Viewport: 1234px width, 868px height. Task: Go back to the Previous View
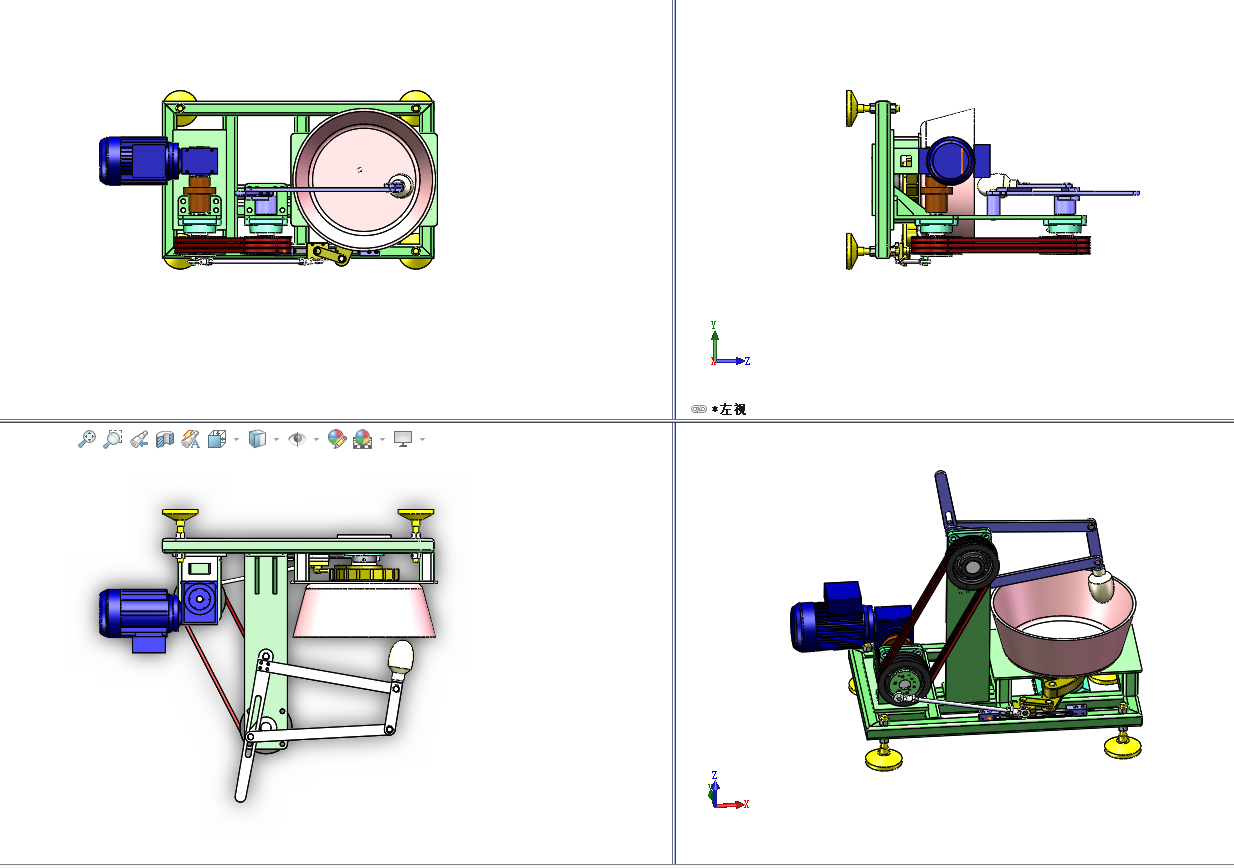[139, 439]
